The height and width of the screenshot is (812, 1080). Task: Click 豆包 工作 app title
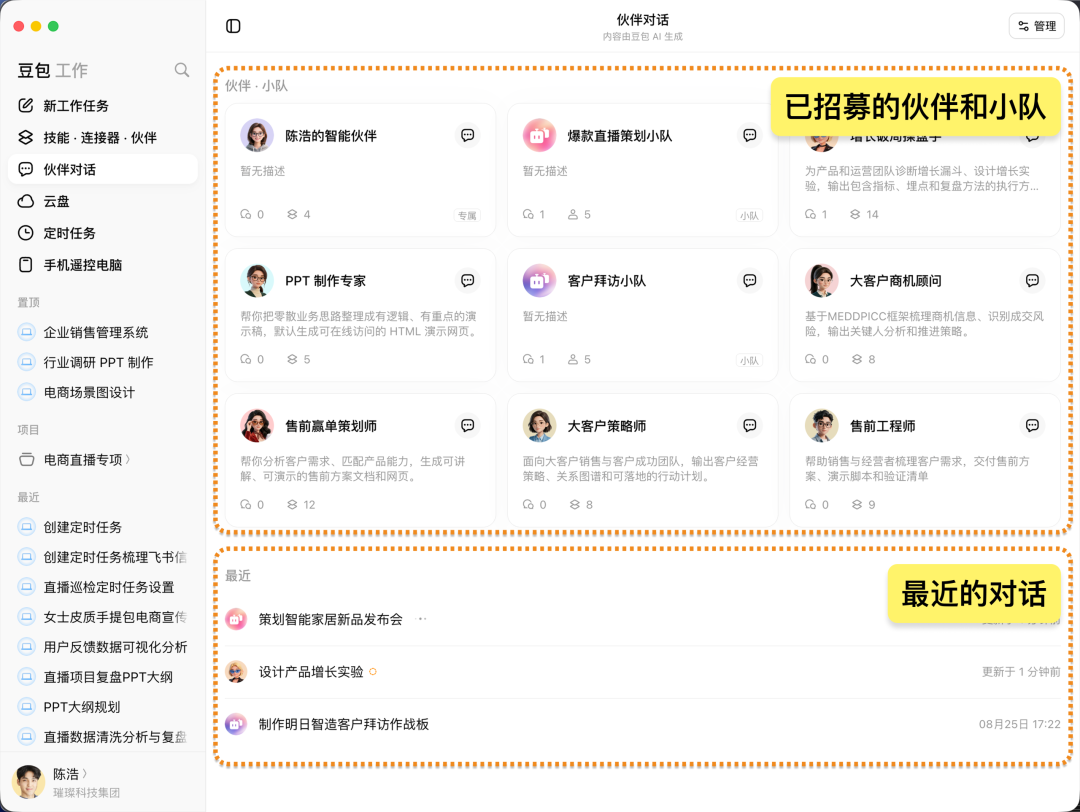[x=52, y=70]
